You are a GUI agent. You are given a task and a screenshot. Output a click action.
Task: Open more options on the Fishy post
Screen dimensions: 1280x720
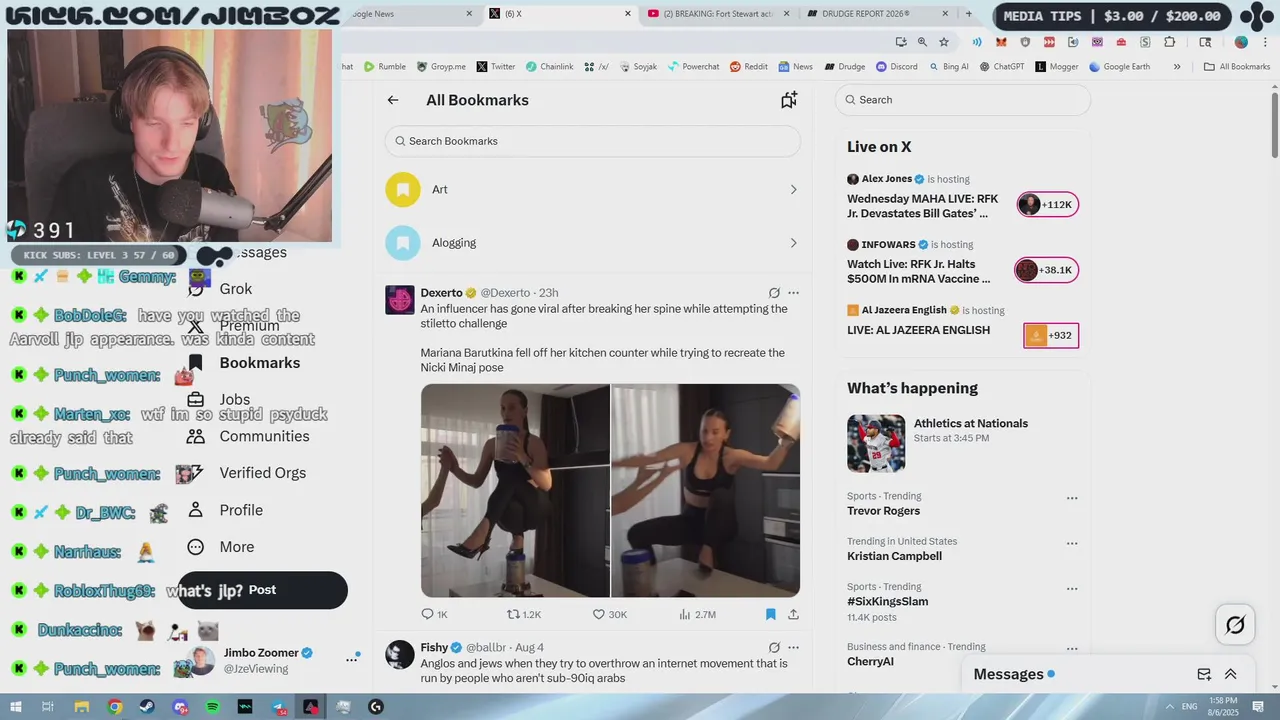coord(793,648)
